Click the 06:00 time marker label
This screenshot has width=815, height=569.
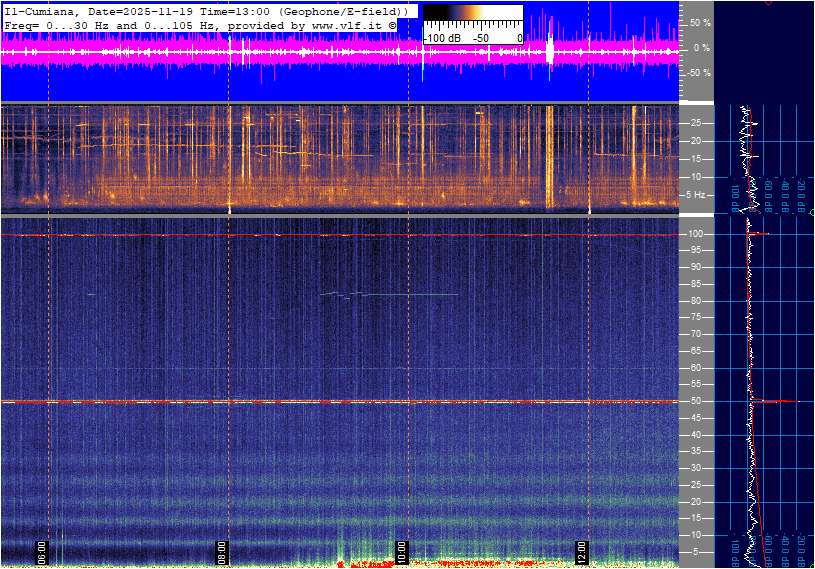(x=42, y=552)
